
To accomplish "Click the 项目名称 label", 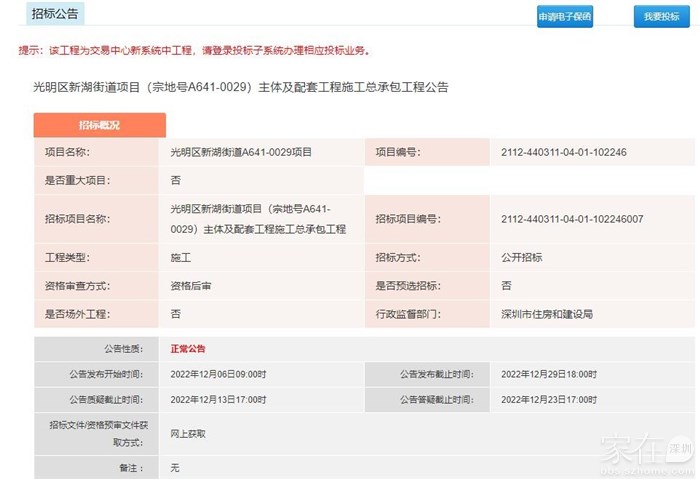I will [x=67, y=152].
